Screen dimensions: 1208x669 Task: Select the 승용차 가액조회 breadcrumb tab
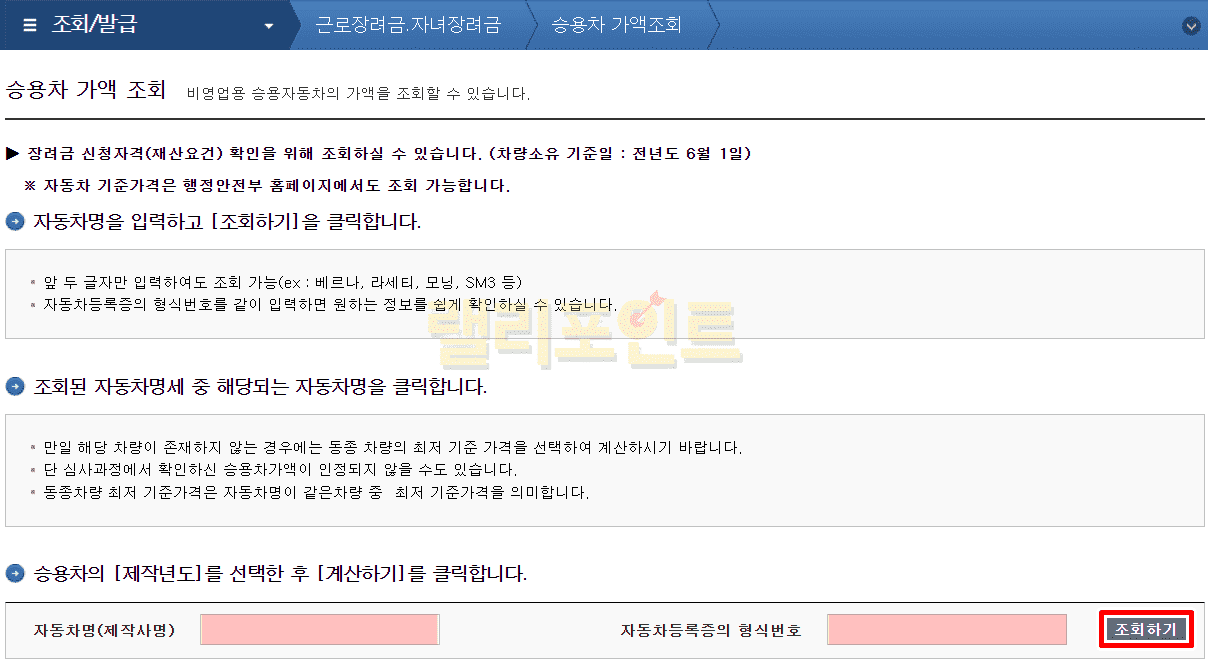[x=616, y=25]
